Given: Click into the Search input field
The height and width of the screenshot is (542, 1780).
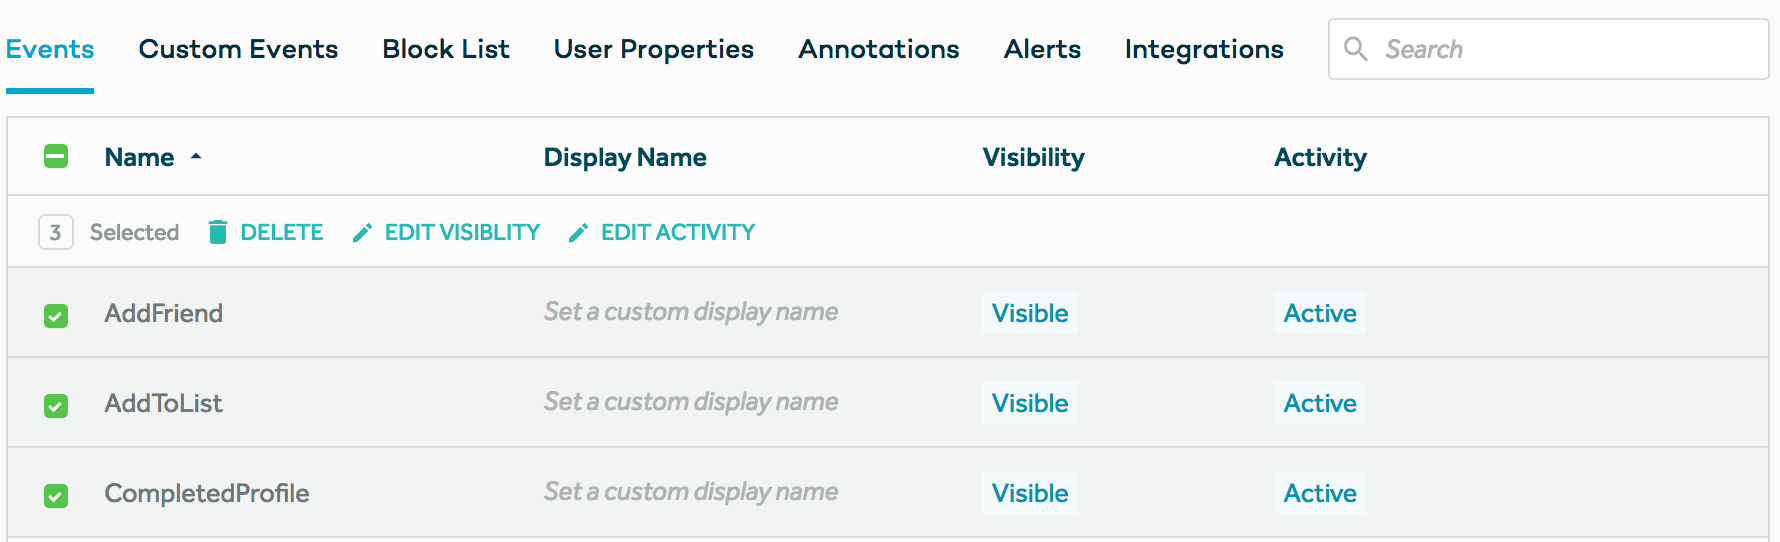Looking at the screenshot, I should coord(1560,49).
